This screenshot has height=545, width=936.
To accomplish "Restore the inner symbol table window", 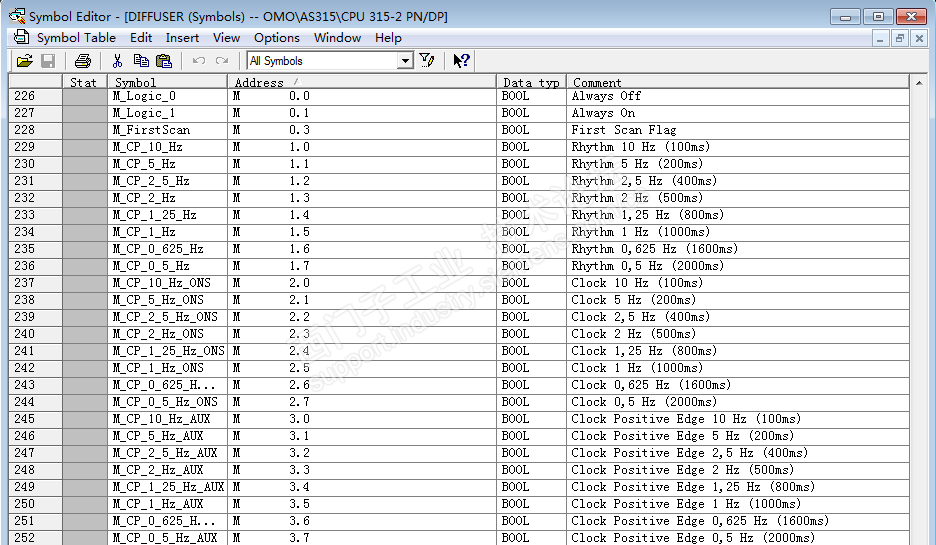I will click(900, 39).
